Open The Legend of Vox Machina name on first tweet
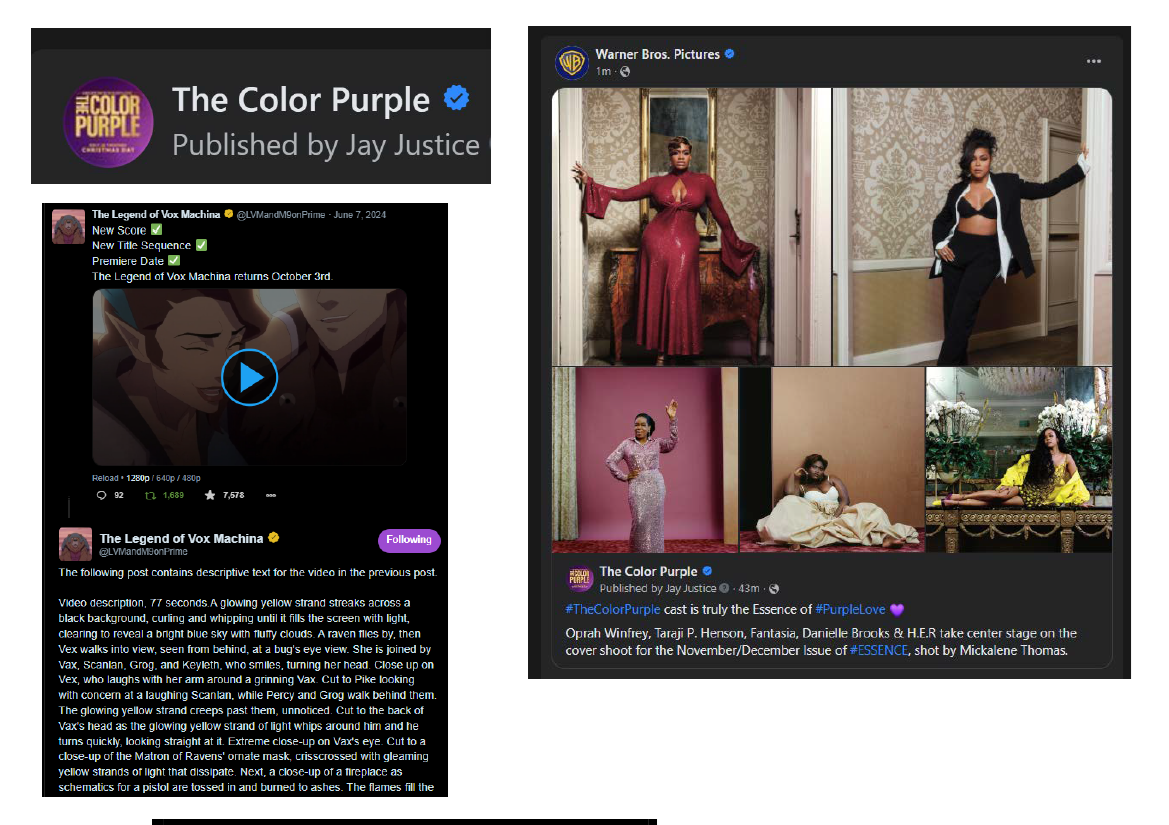Screen dimensions: 1169x825 (156, 215)
